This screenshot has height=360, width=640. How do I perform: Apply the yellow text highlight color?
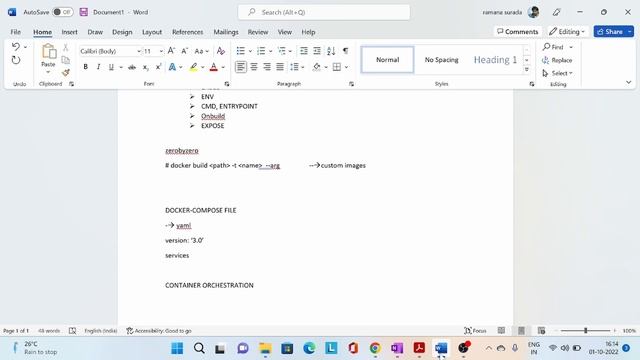click(x=193, y=67)
